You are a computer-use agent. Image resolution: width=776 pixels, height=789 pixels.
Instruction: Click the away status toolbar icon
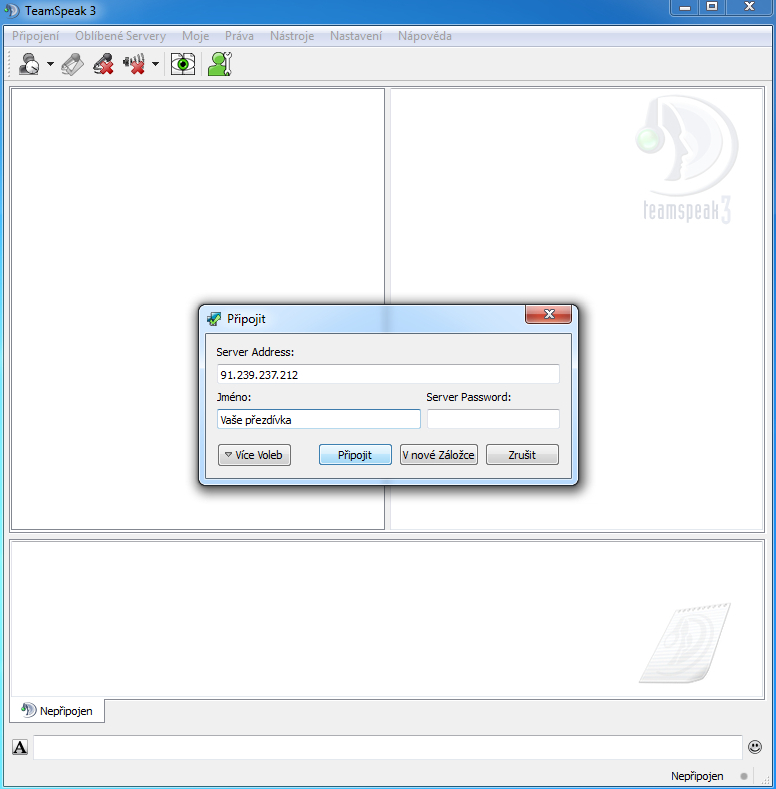click(x=29, y=65)
